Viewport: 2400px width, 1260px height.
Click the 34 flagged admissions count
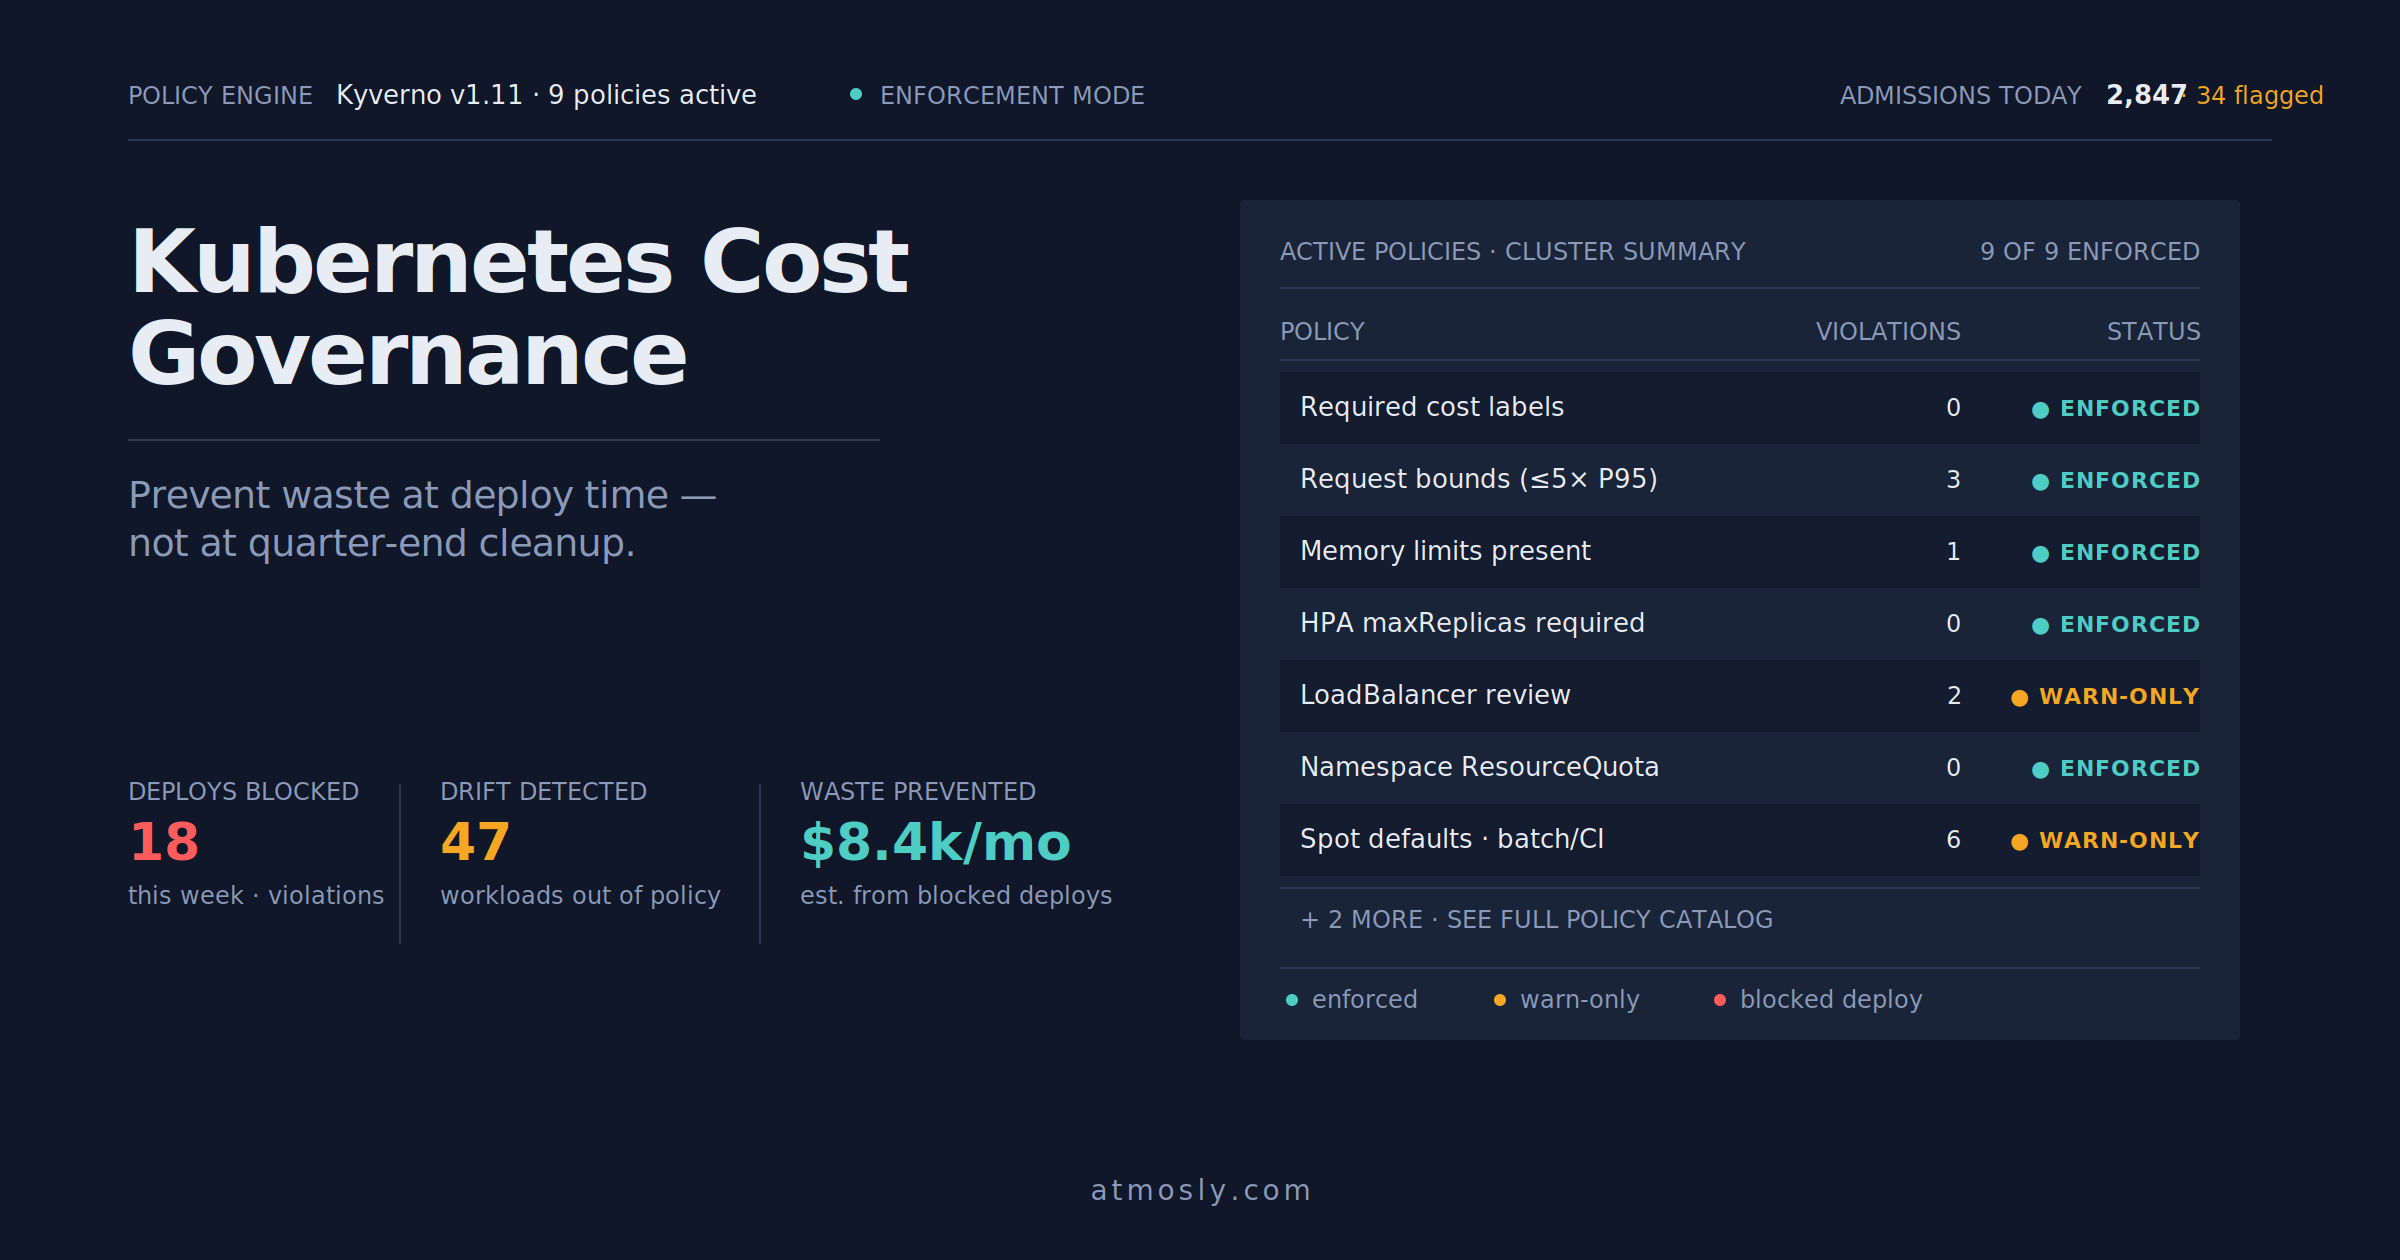pos(2260,95)
